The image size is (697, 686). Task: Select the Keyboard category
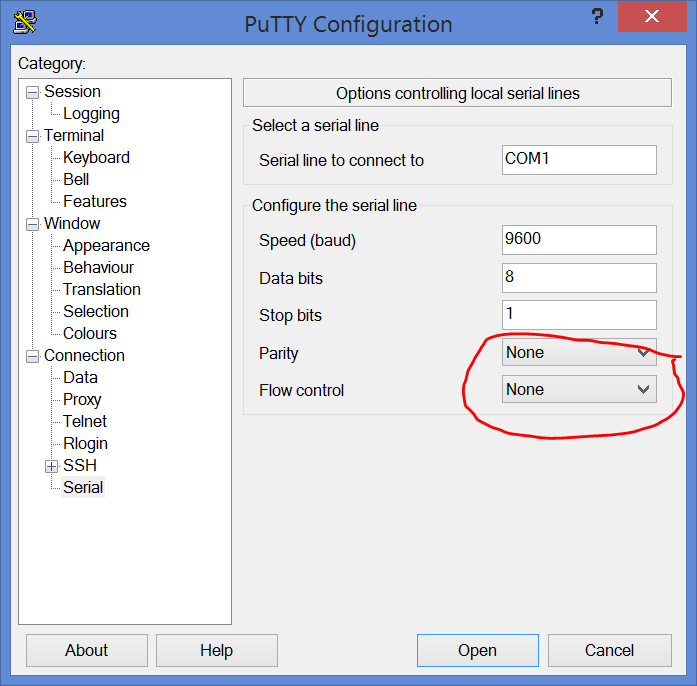(96, 158)
